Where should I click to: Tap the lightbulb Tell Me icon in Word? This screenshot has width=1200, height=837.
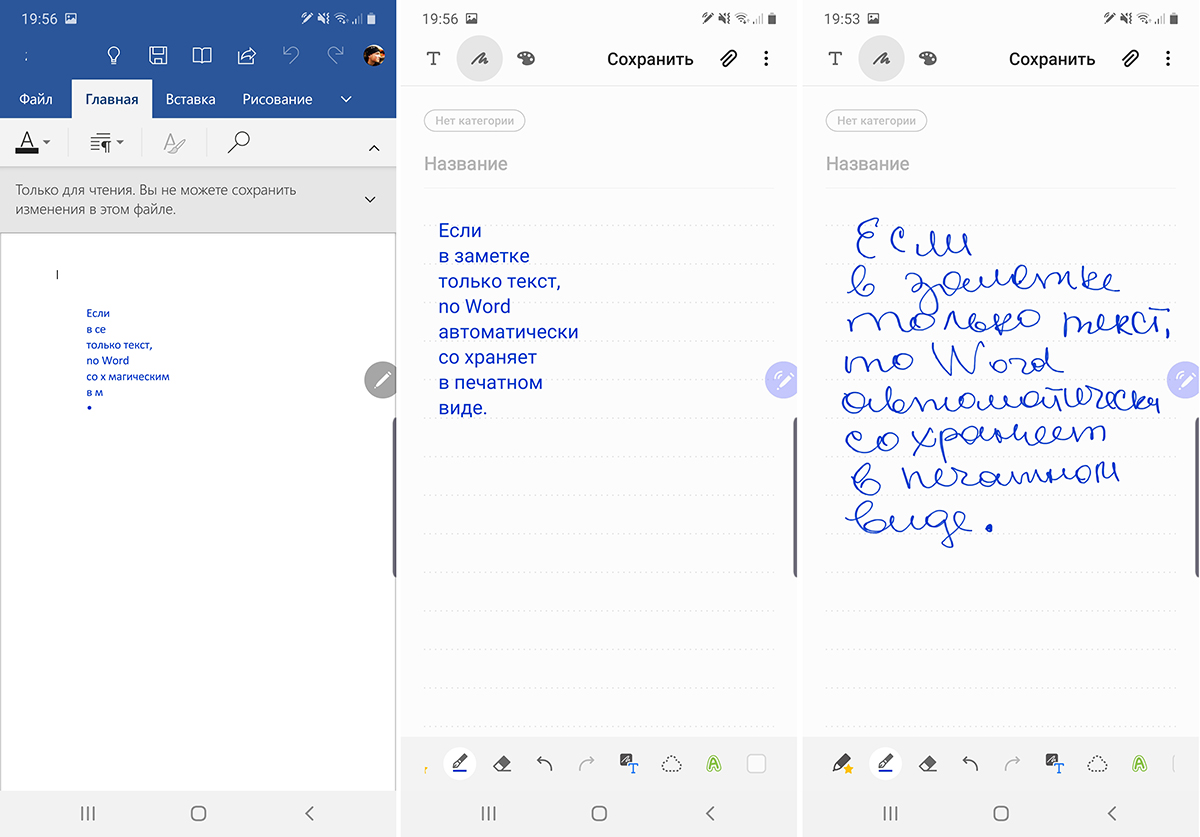pos(114,56)
